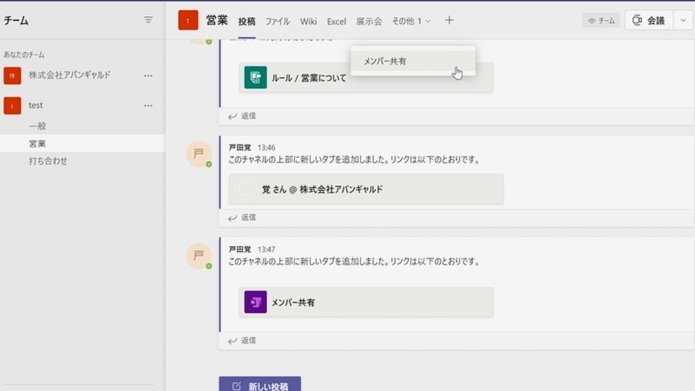Click the 13:47 timestamp
Screen dimensions: 695x391
[x=266, y=249]
